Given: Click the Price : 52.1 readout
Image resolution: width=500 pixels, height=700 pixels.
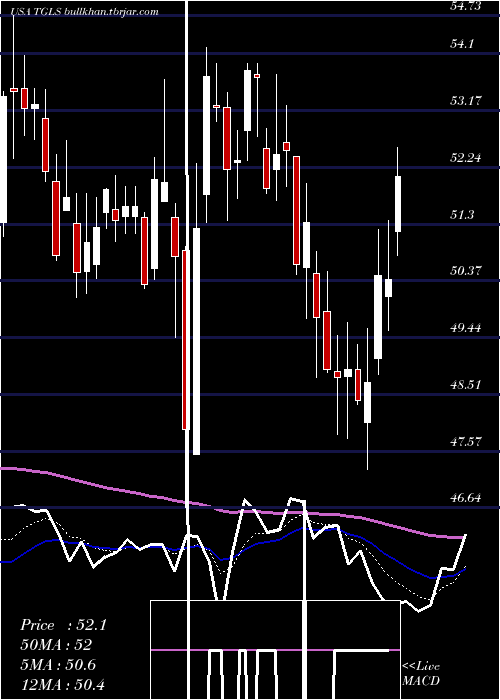Looking at the screenshot, I should tap(63, 625).
